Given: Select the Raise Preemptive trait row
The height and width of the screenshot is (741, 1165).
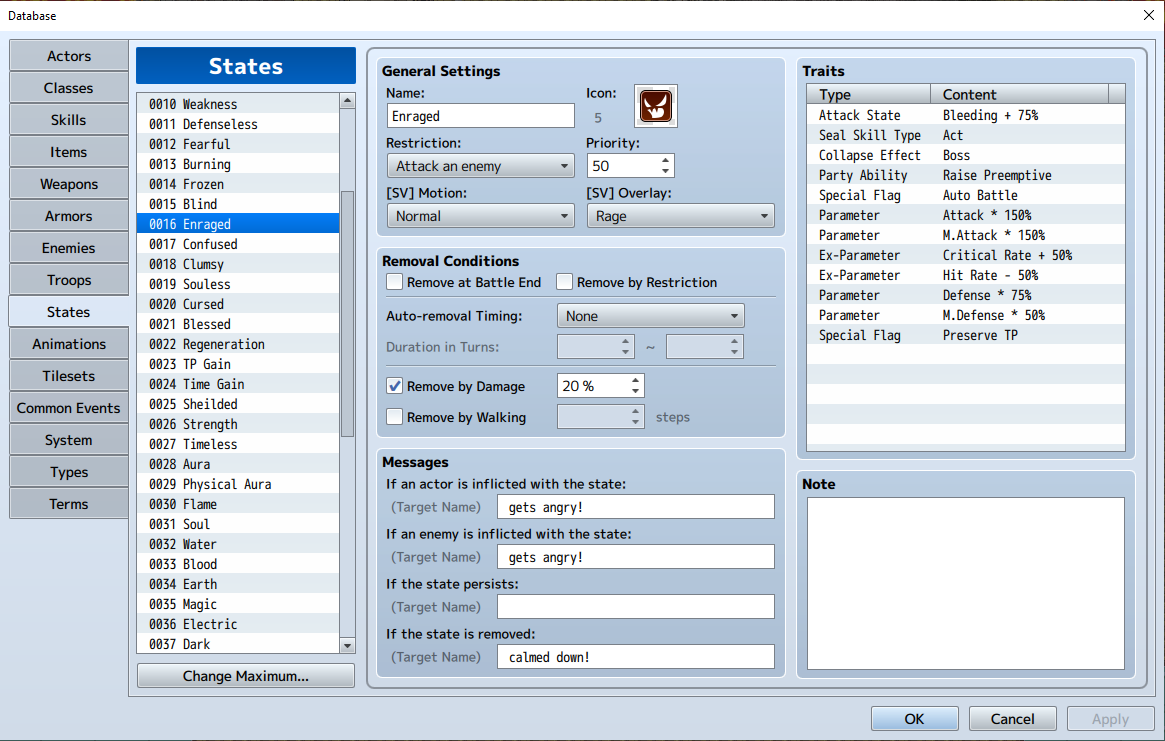Looking at the screenshot, I should tap(965, 175).
